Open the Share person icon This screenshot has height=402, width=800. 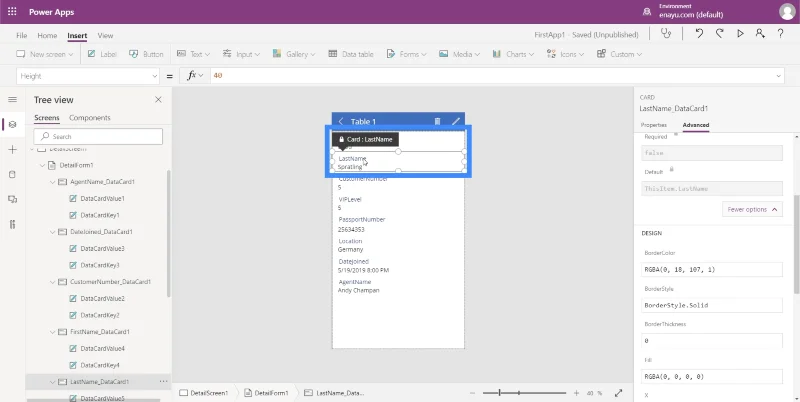(x=760, y=34)
